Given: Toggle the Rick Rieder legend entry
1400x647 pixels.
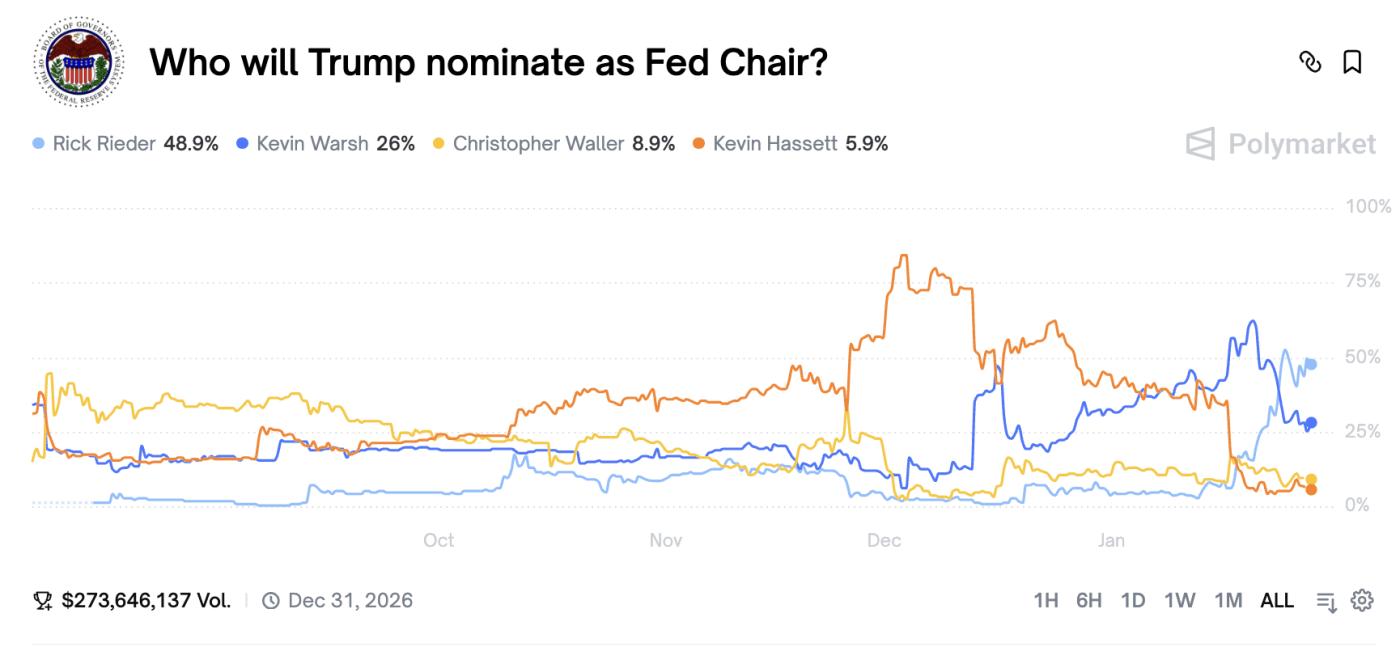Looking at the screenshot, I should pos(125,144).
